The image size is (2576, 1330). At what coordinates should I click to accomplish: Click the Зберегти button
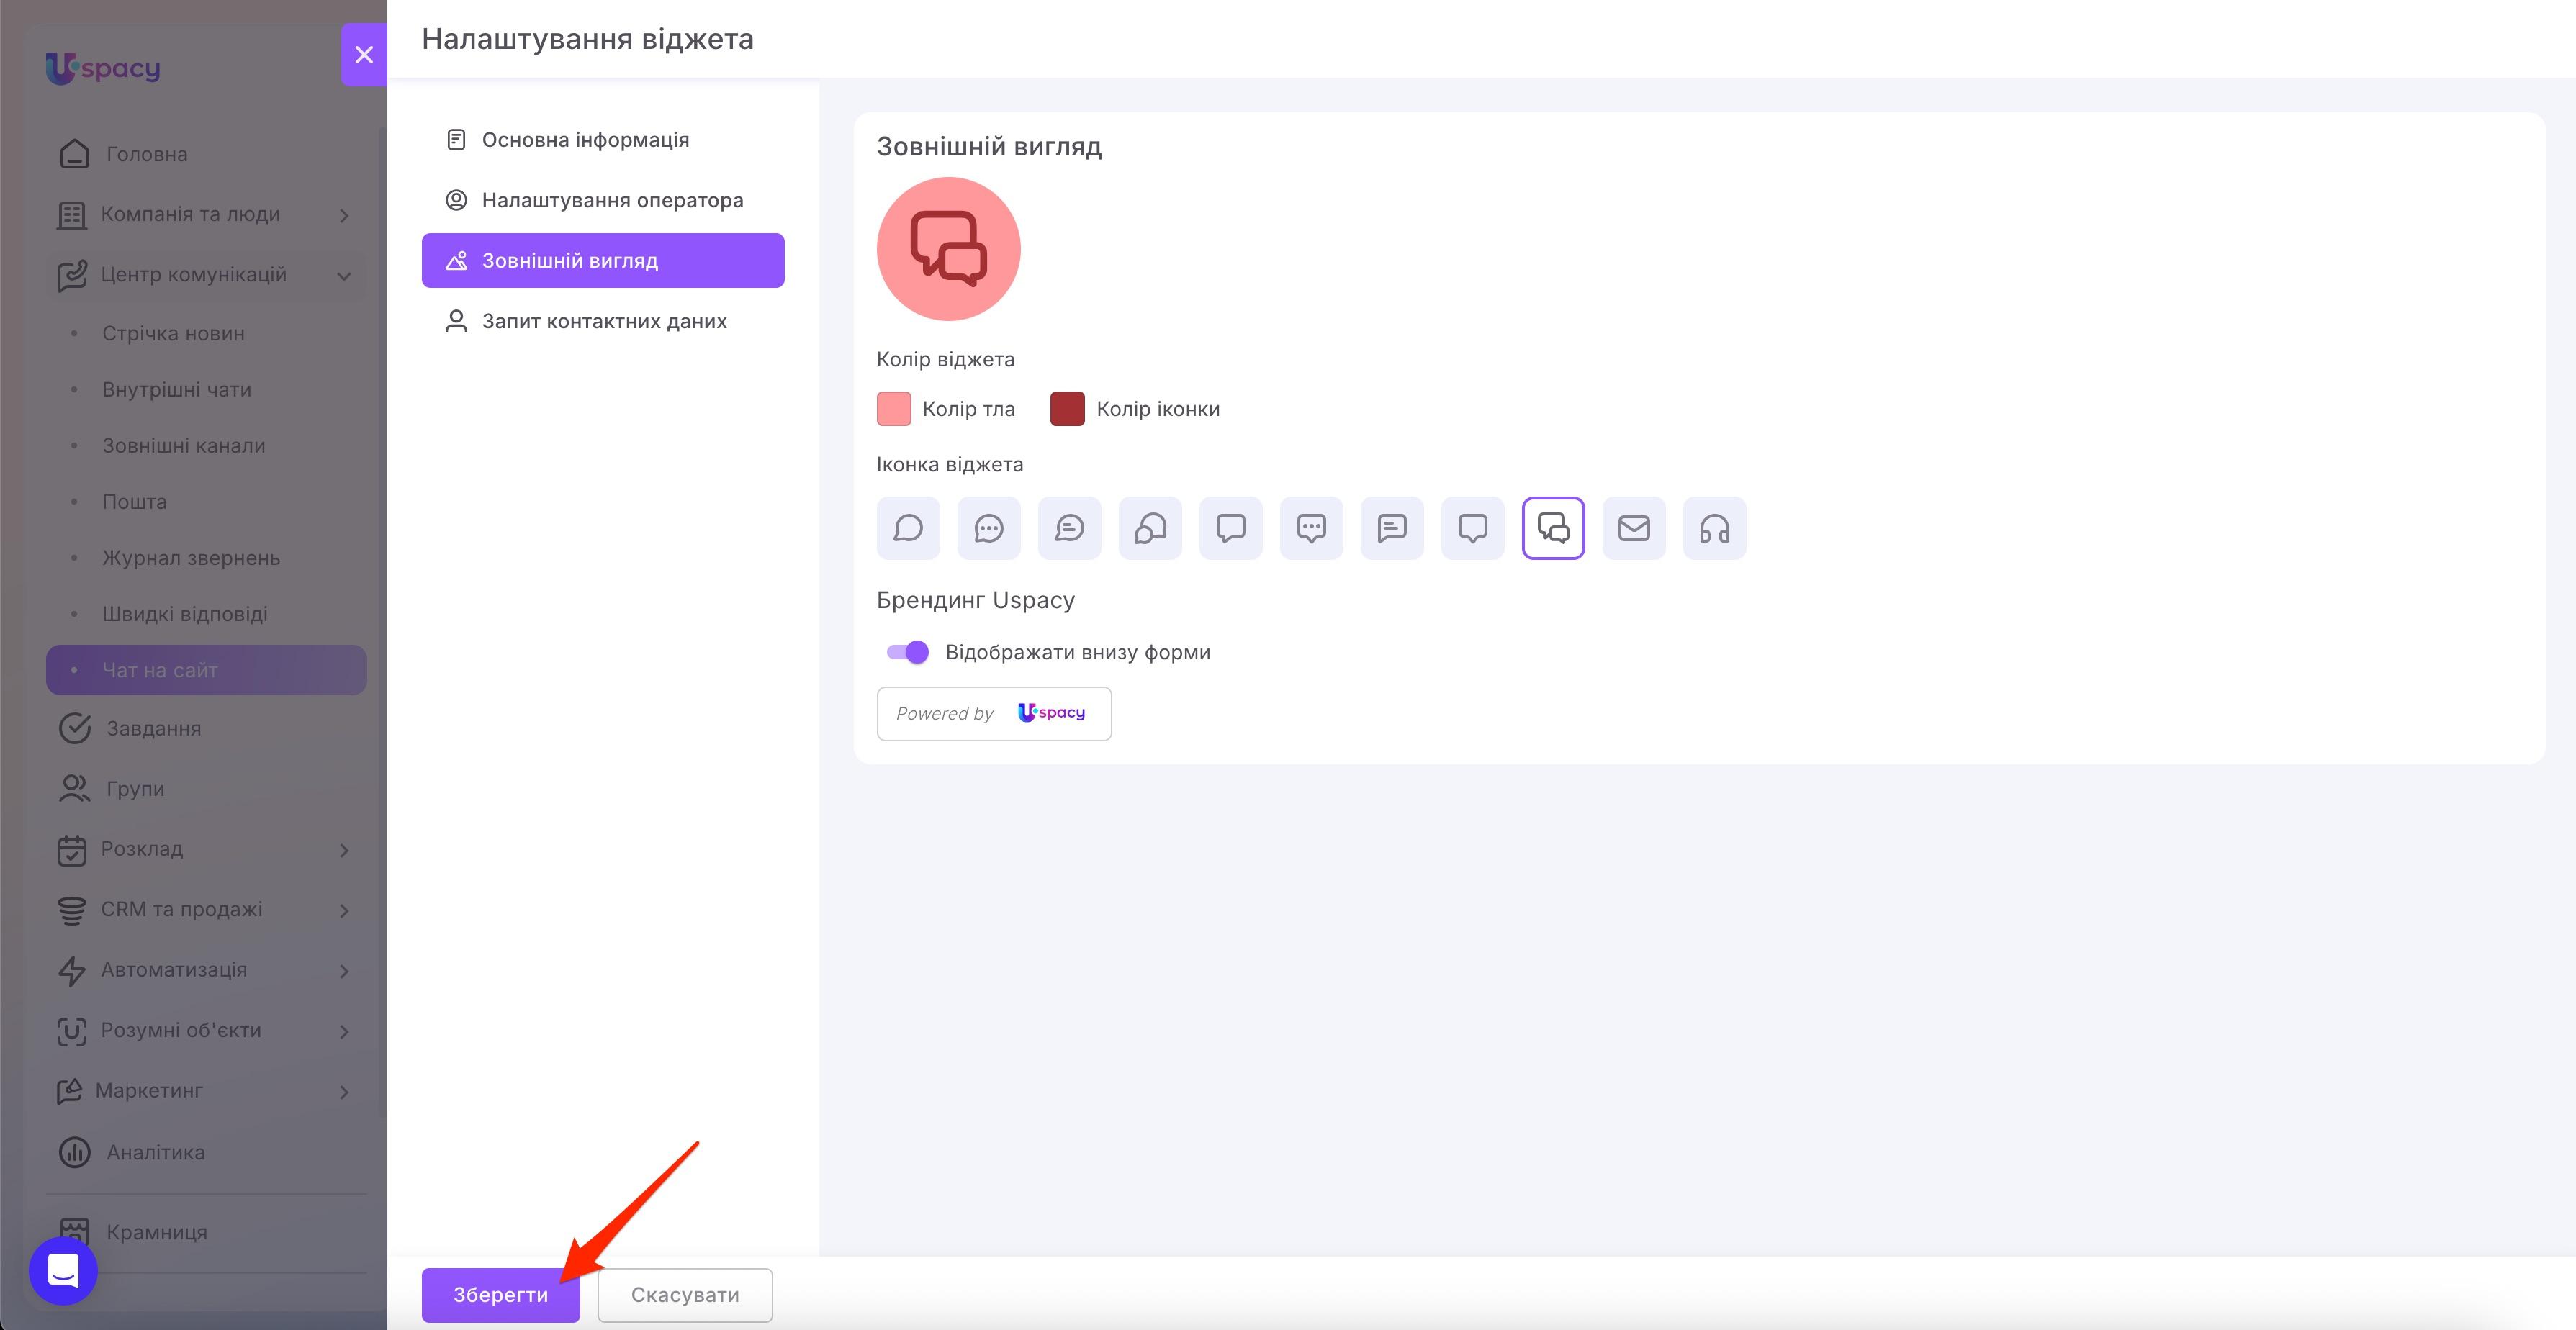click(x=501, y=1295)
